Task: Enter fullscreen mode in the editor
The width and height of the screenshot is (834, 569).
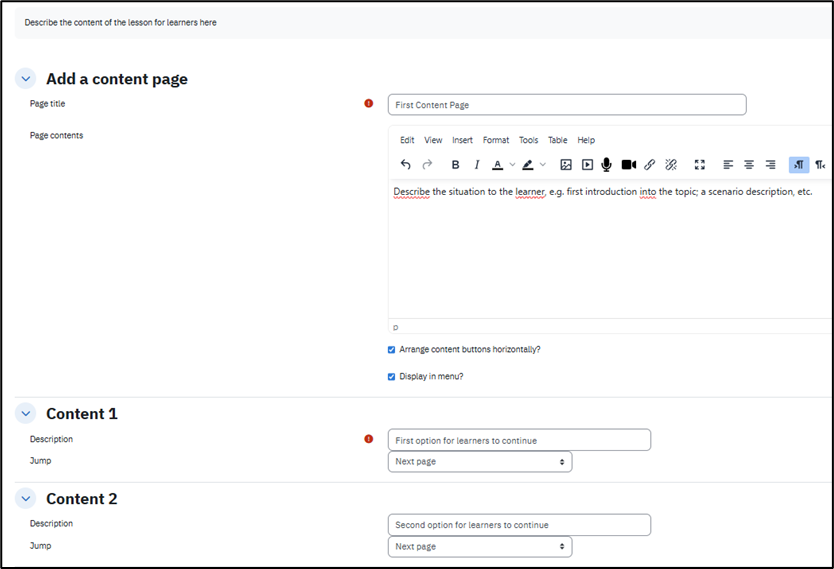Action: coord(700,165)
